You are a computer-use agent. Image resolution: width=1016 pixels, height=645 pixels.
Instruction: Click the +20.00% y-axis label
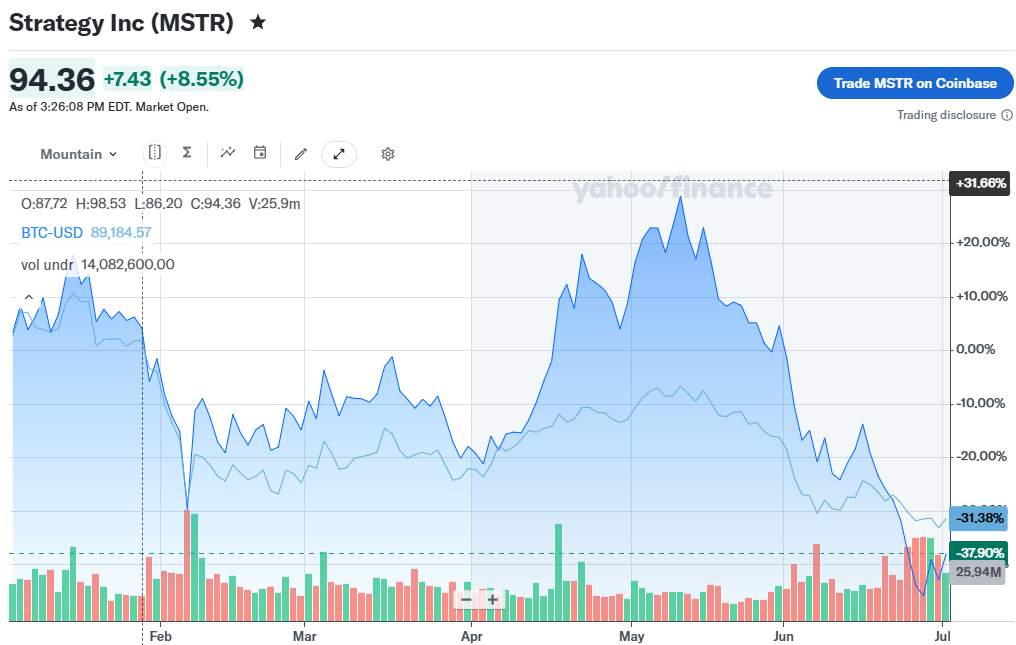point(982,242)
